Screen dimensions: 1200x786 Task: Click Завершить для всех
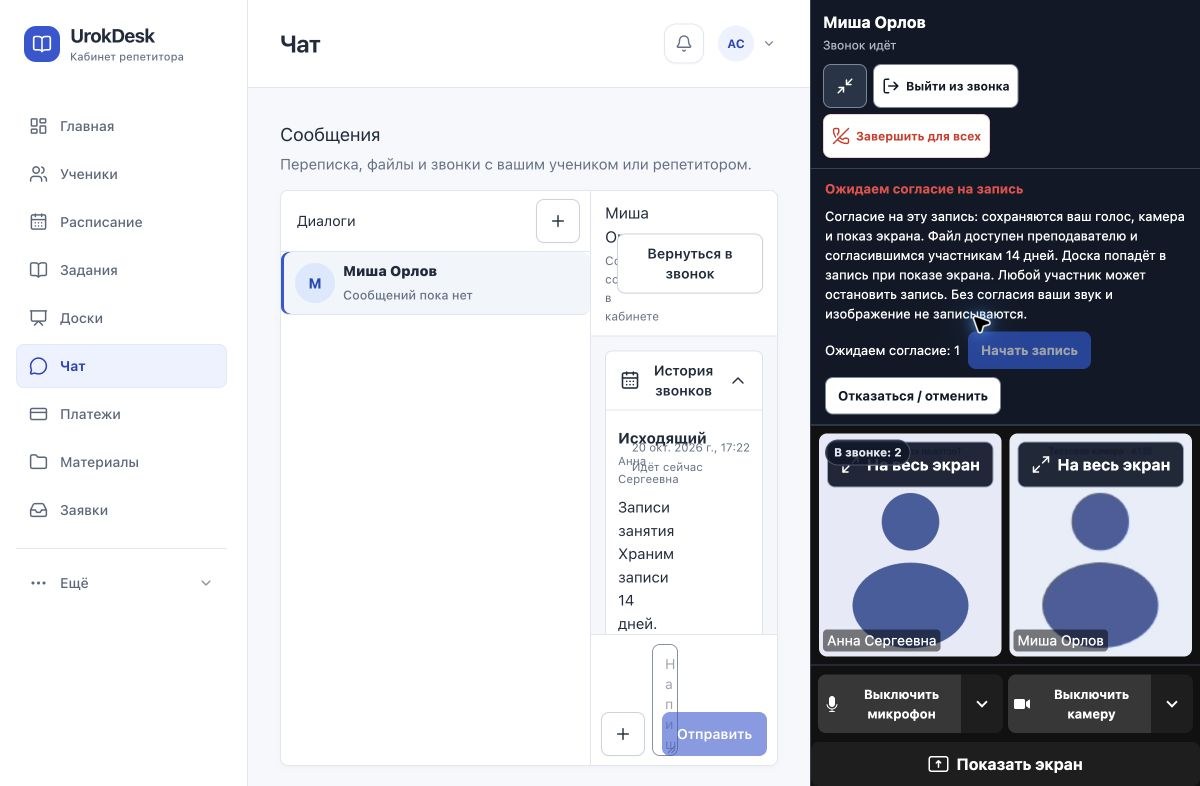(906, 136)
